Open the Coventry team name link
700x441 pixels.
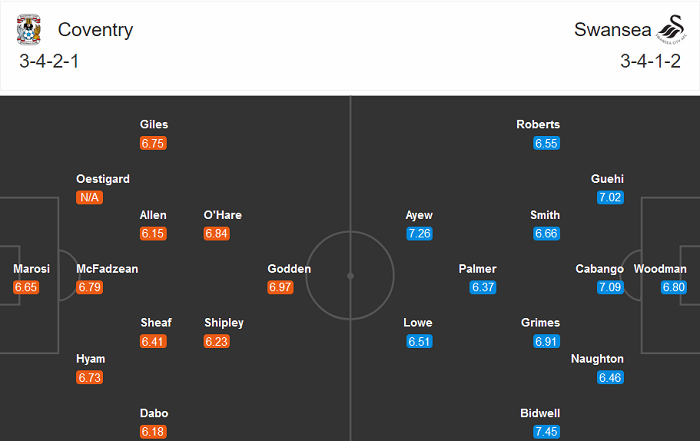[95, 30]
